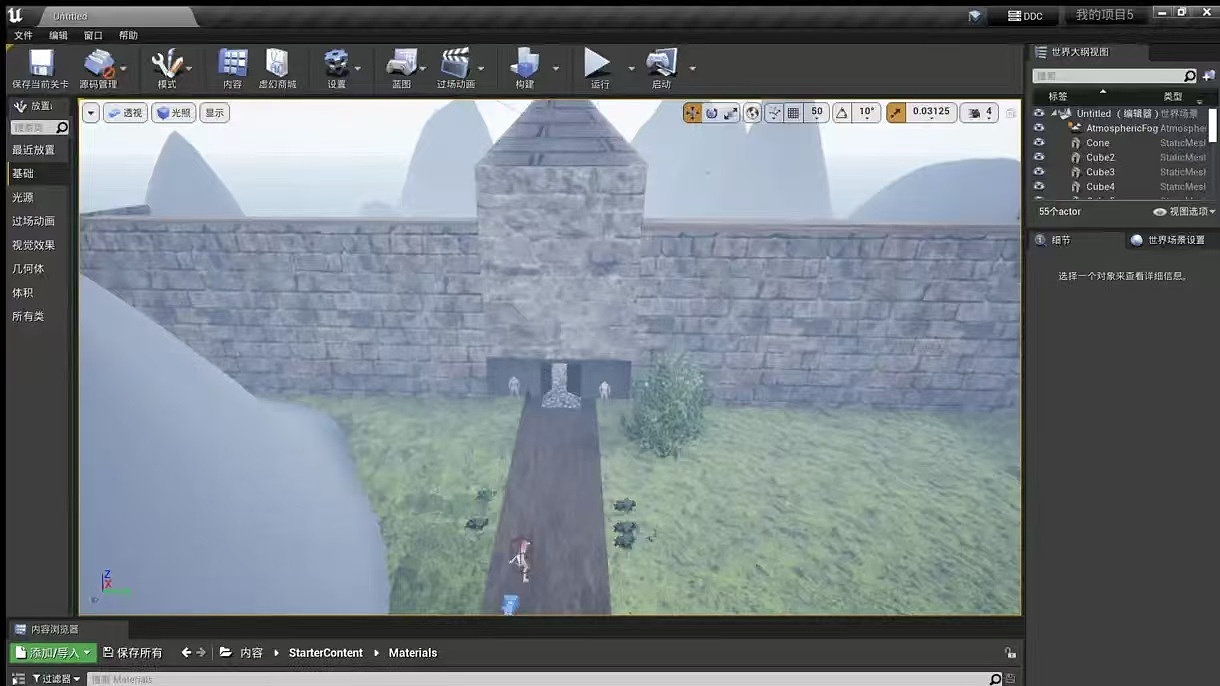
Task: Click Save All (保存所有) button
Action: pyautogui.click(x=133, y=653)
